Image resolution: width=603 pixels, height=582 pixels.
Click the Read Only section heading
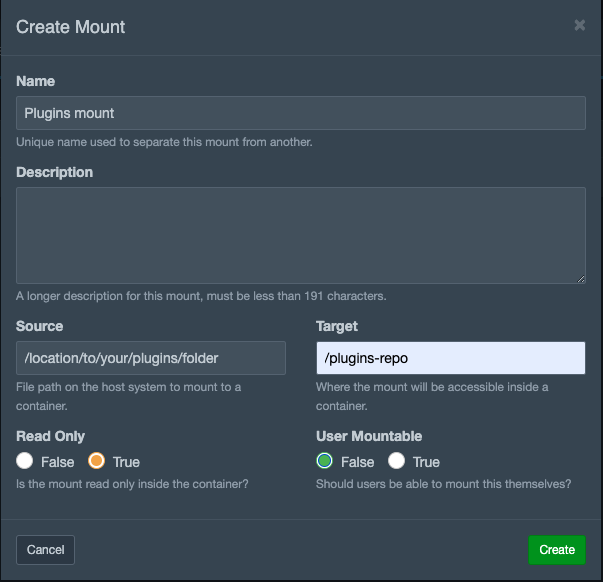(x=50, y=436)
